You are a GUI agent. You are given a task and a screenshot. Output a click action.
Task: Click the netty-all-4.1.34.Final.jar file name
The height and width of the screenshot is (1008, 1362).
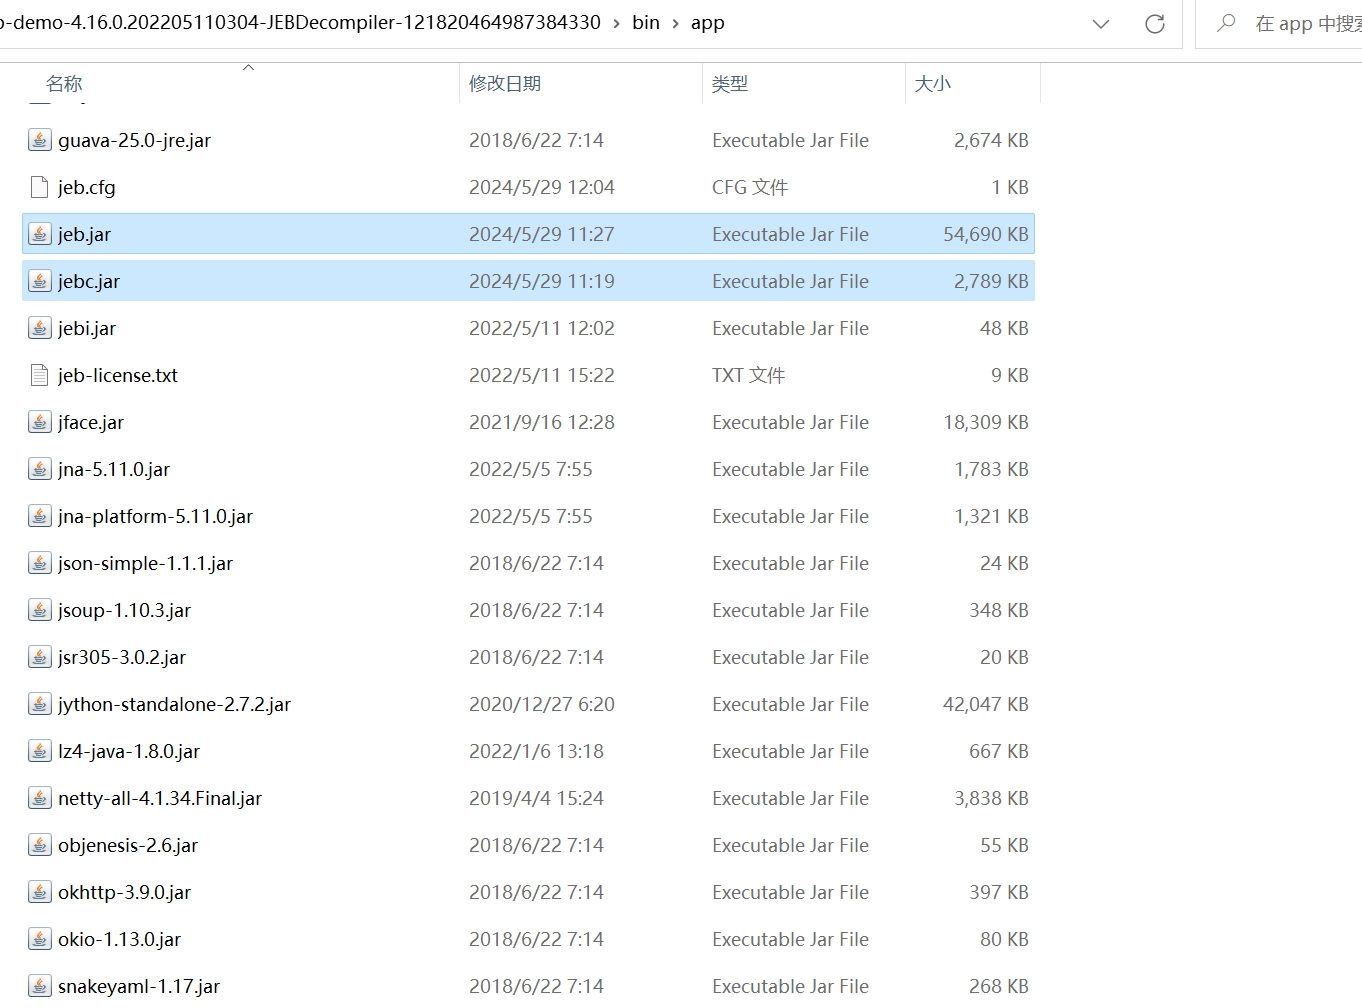160,798
